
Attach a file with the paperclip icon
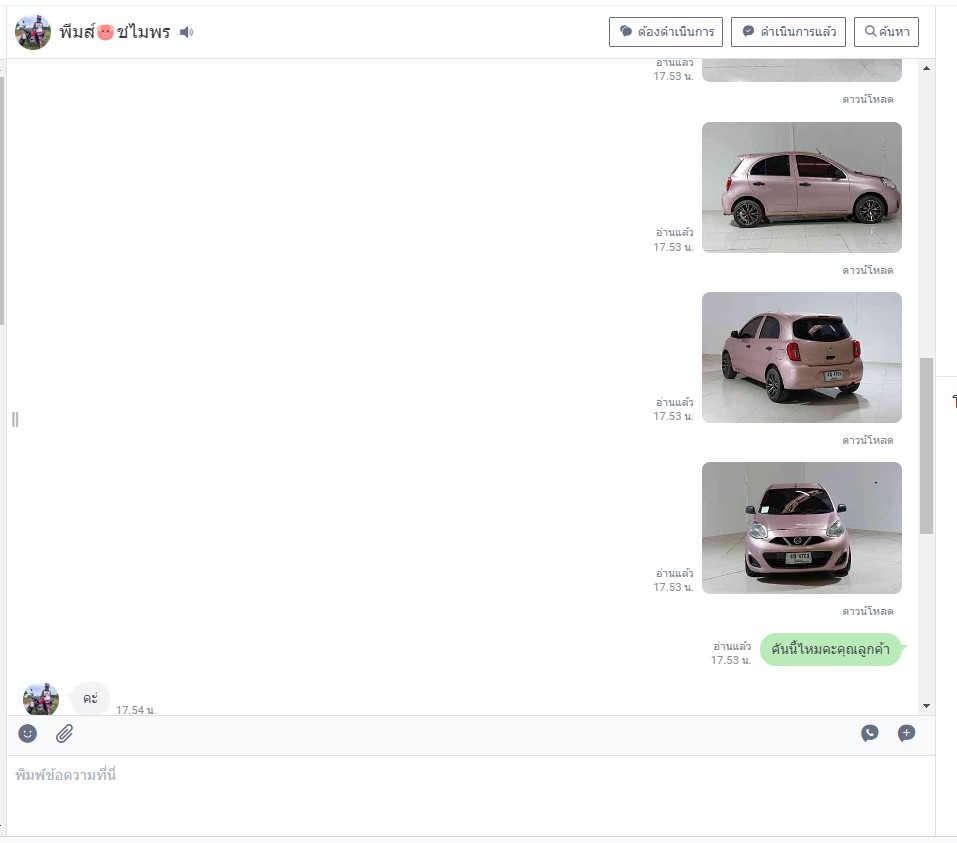coord(65,733)
